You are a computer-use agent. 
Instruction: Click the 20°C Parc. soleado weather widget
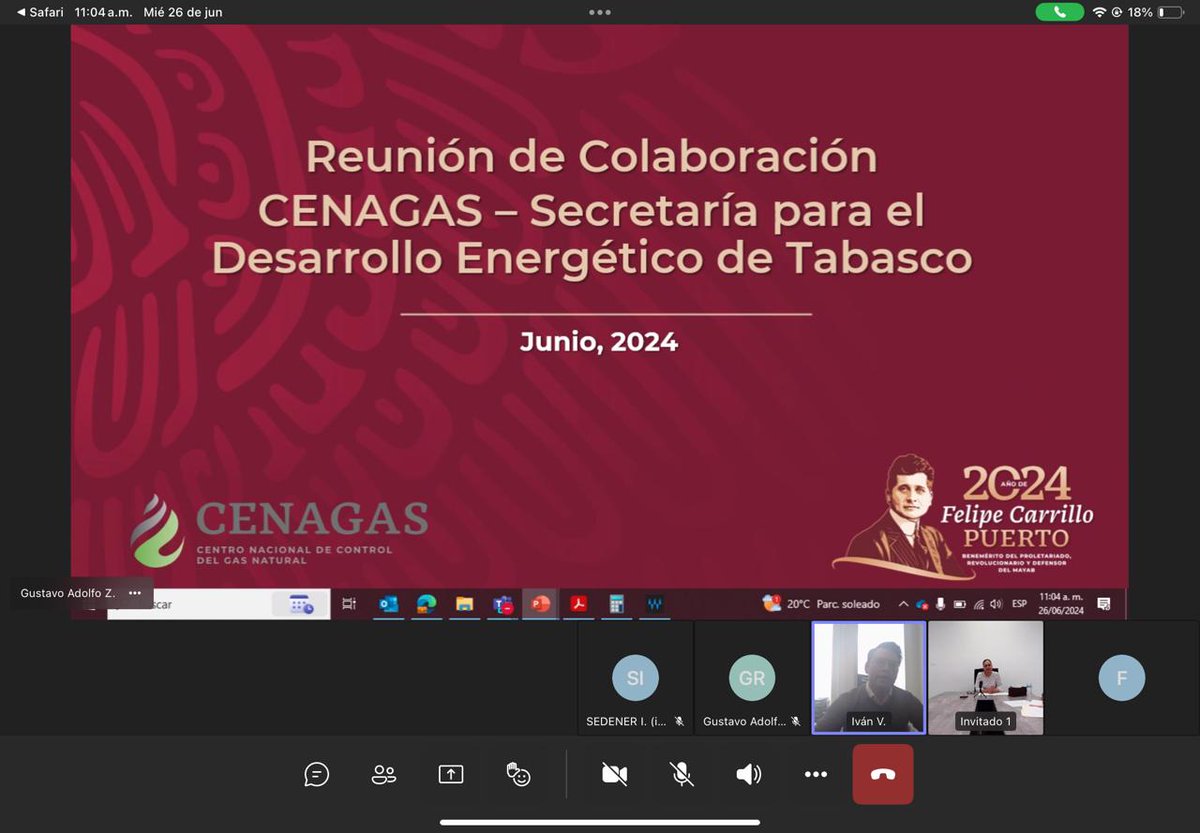[820, 604]
